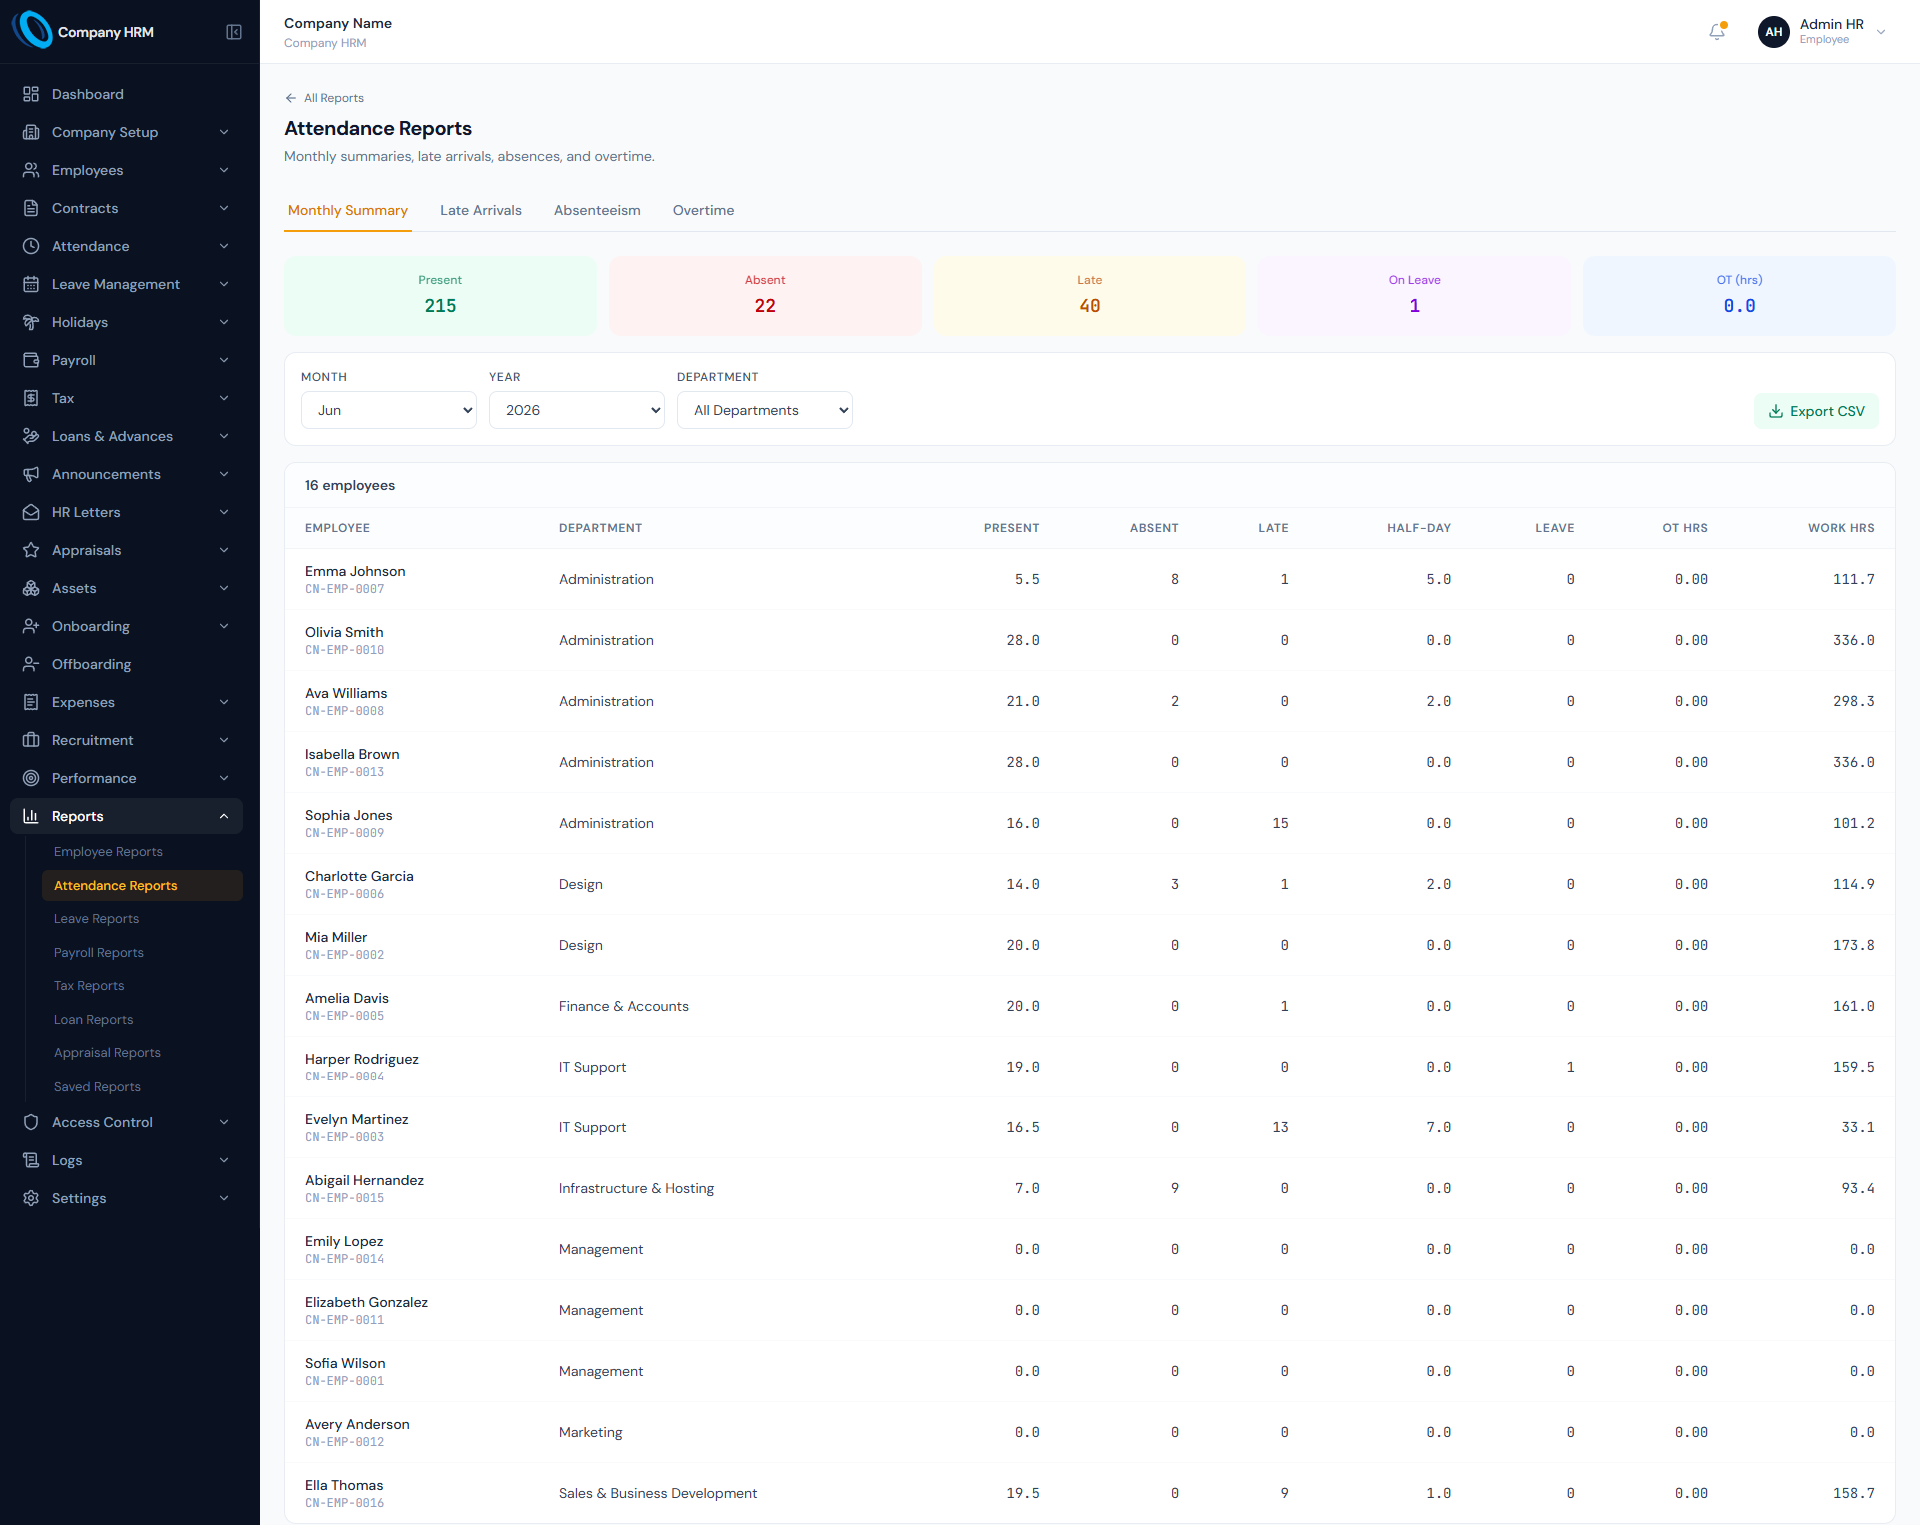
Task: Click the OT (hrs) summary card
Action: [1739, 296]
